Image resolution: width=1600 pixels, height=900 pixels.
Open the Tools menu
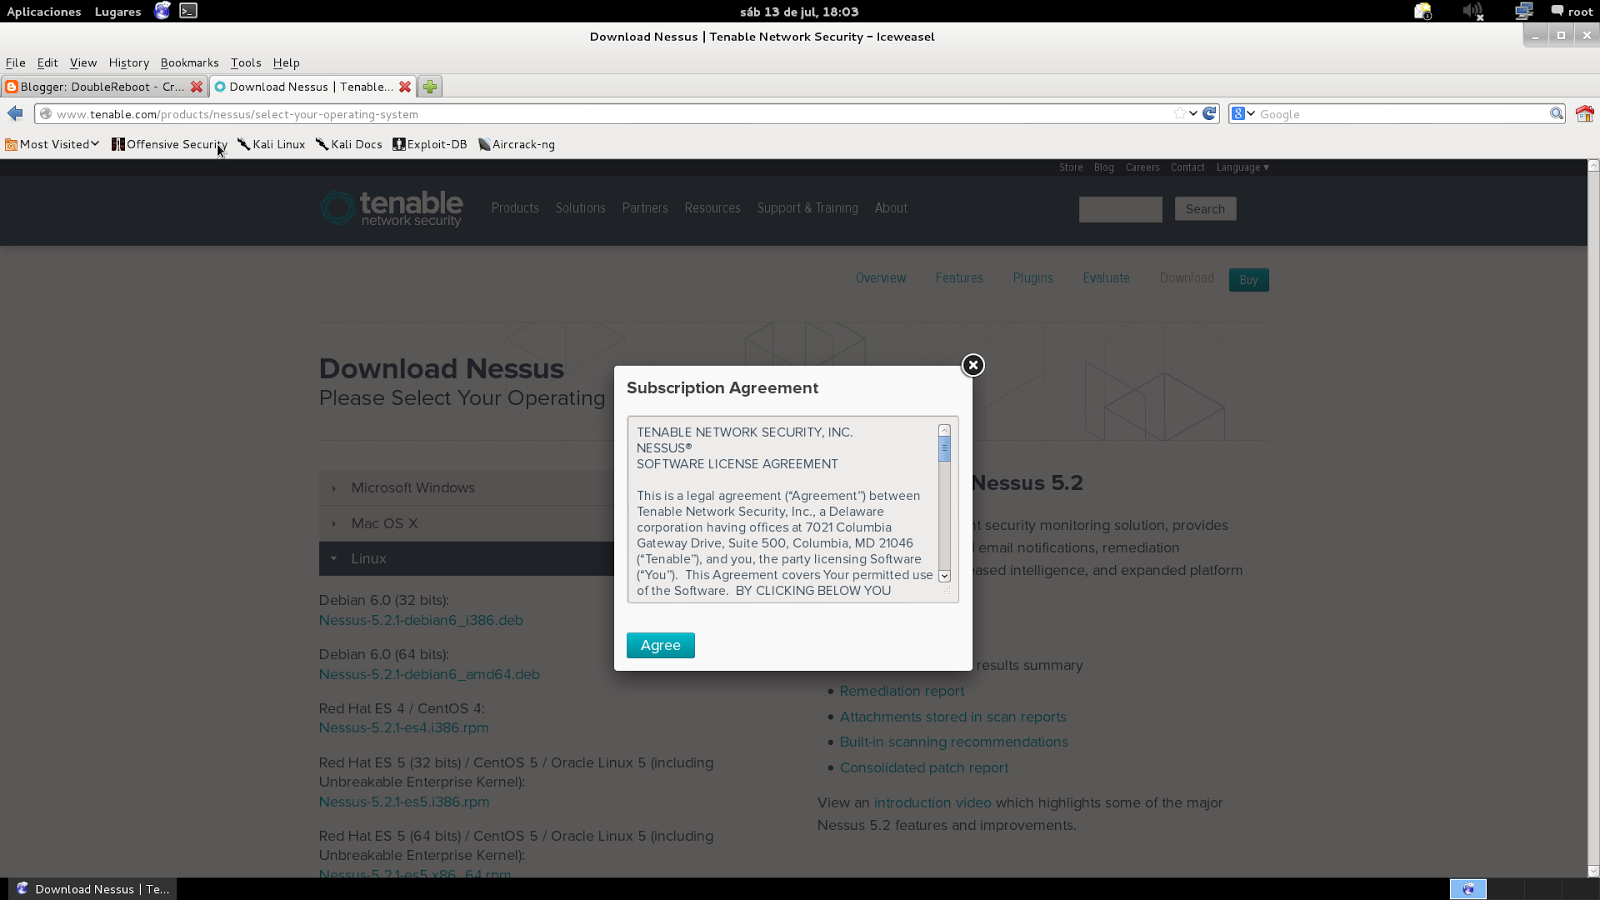(245, 62)
